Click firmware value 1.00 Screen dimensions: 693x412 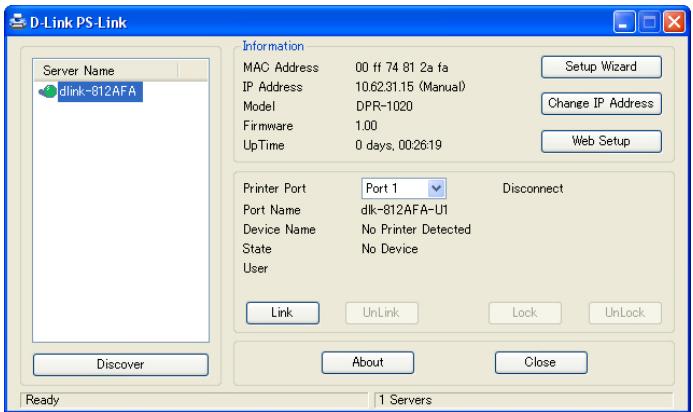tap(366, 126)
